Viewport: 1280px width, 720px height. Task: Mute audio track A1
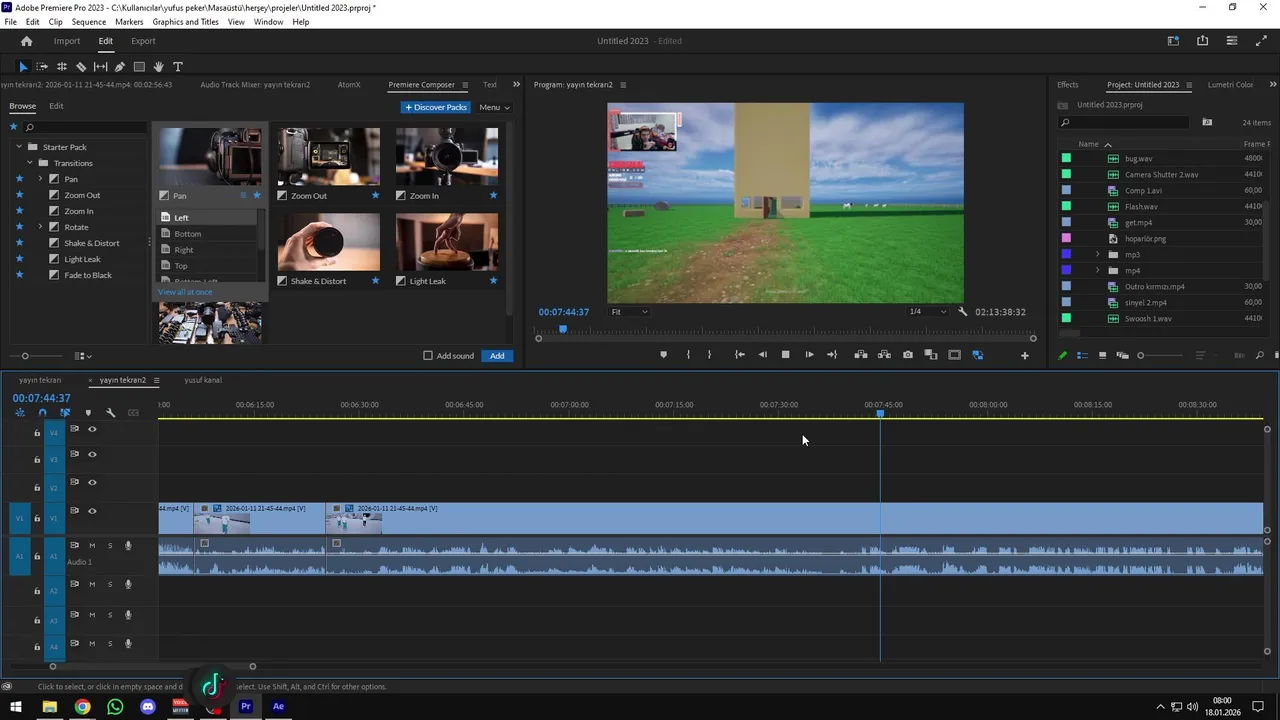tap(92, 546)
